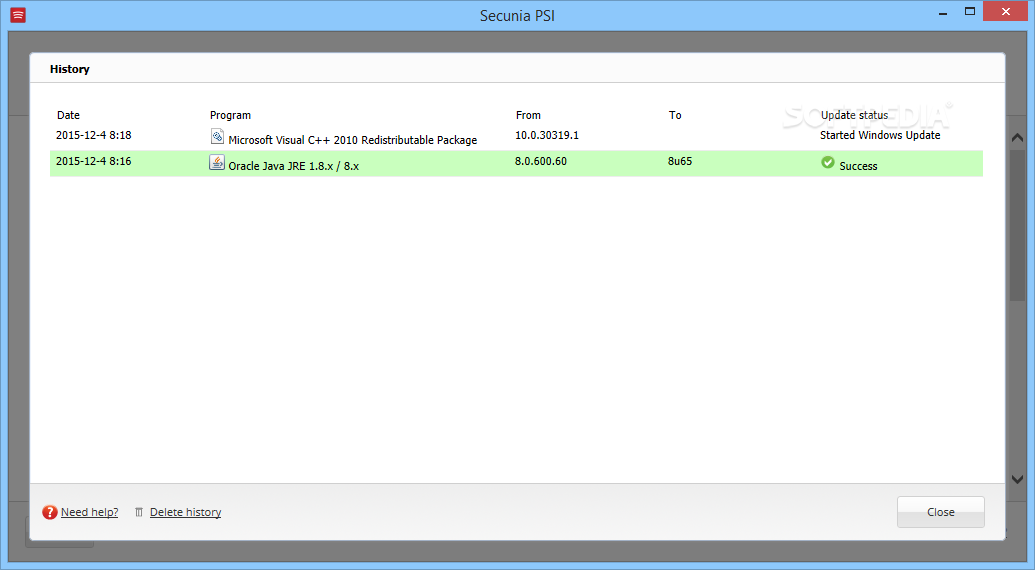Click the 8.0.600.60 version value

(x=541, y=161)
